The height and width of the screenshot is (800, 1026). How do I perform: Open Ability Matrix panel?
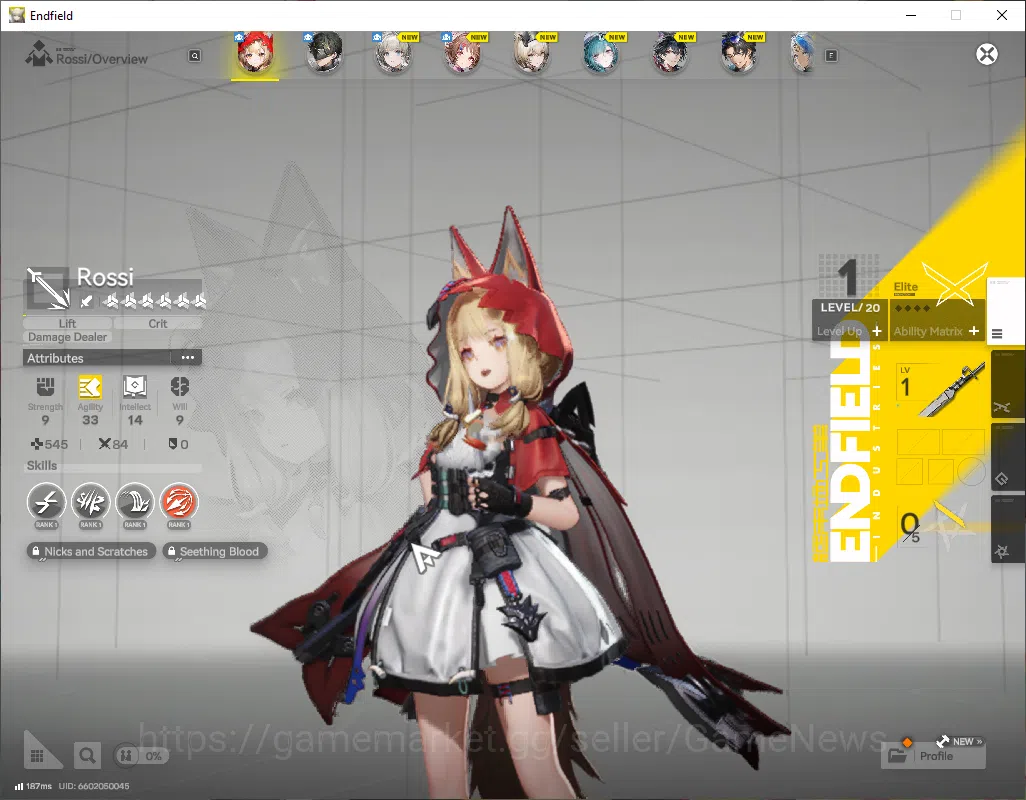(x=937, y=331)
